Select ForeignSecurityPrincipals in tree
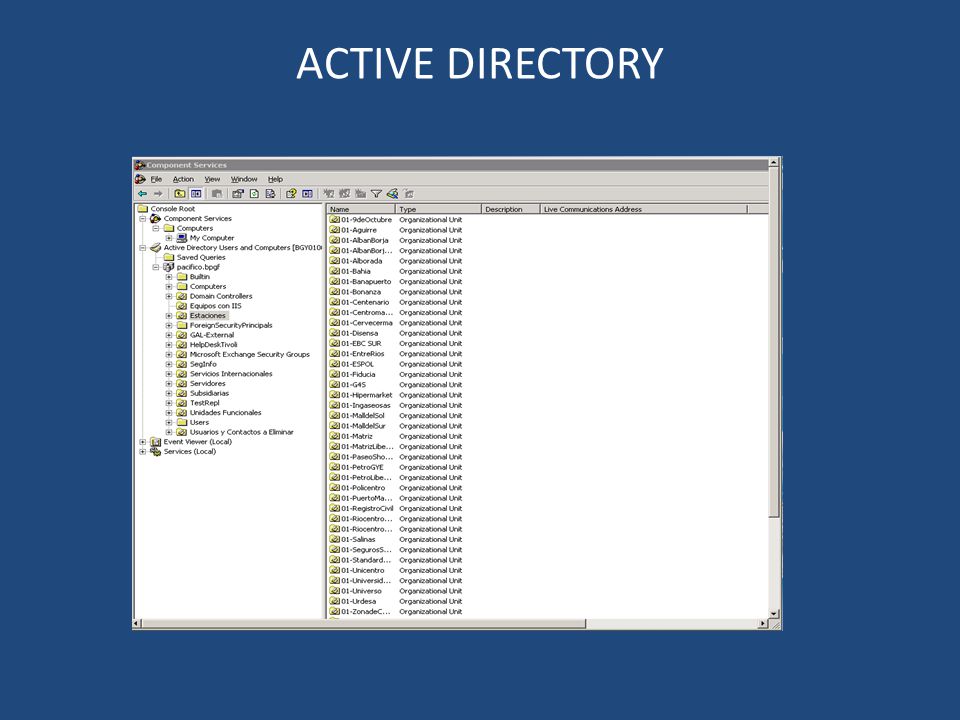The image size is (960, 720). click(x=231, y=325)
